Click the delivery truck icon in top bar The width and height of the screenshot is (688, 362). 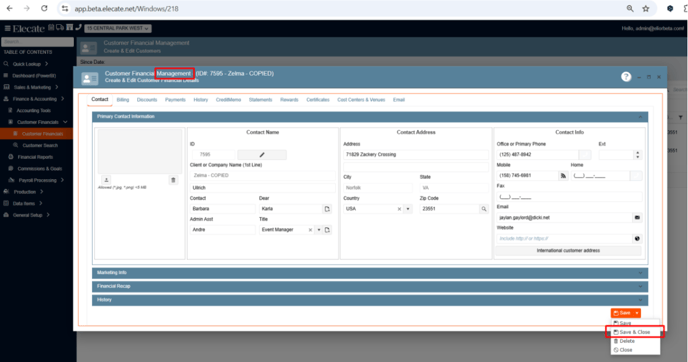pos(60,28)
